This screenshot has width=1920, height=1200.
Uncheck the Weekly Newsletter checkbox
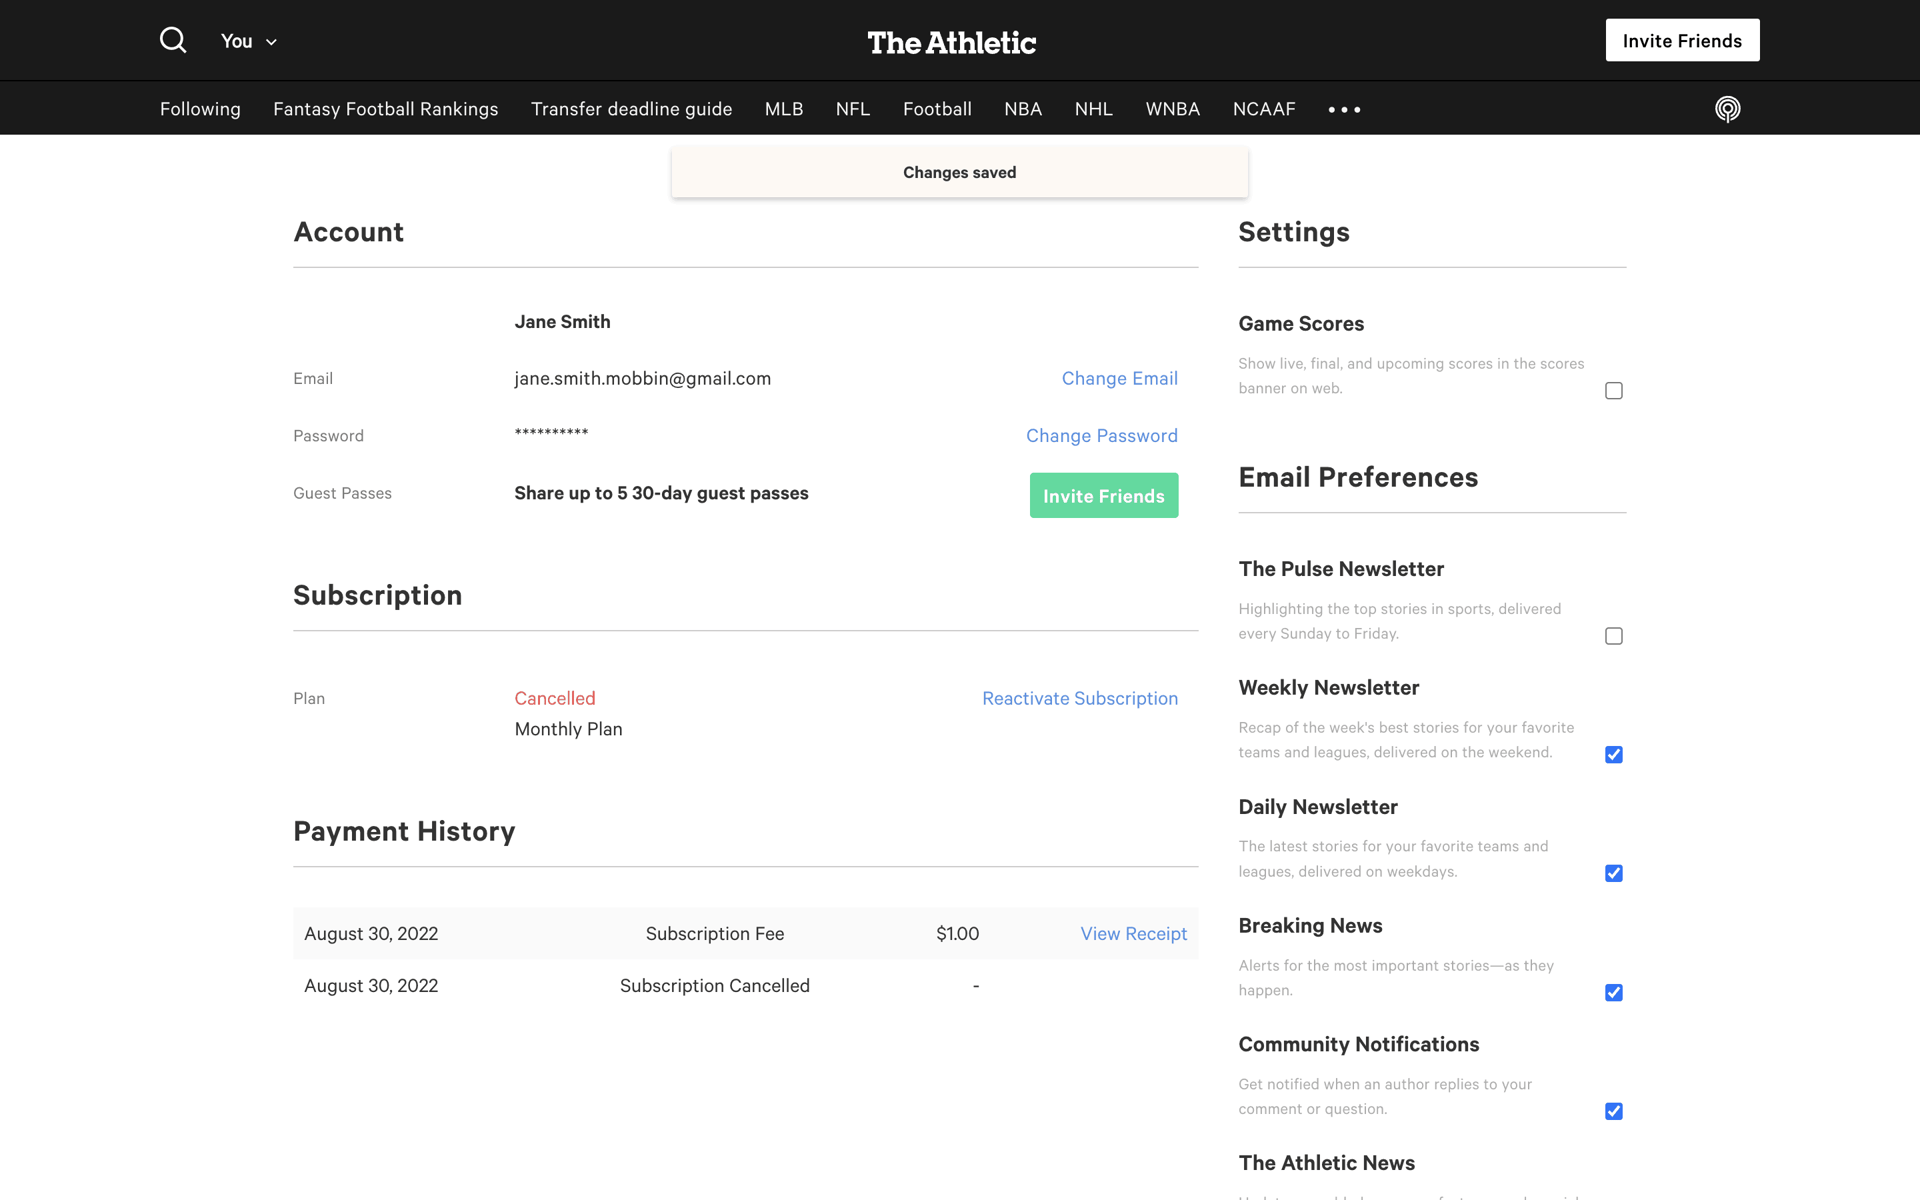click(1613, 755)
